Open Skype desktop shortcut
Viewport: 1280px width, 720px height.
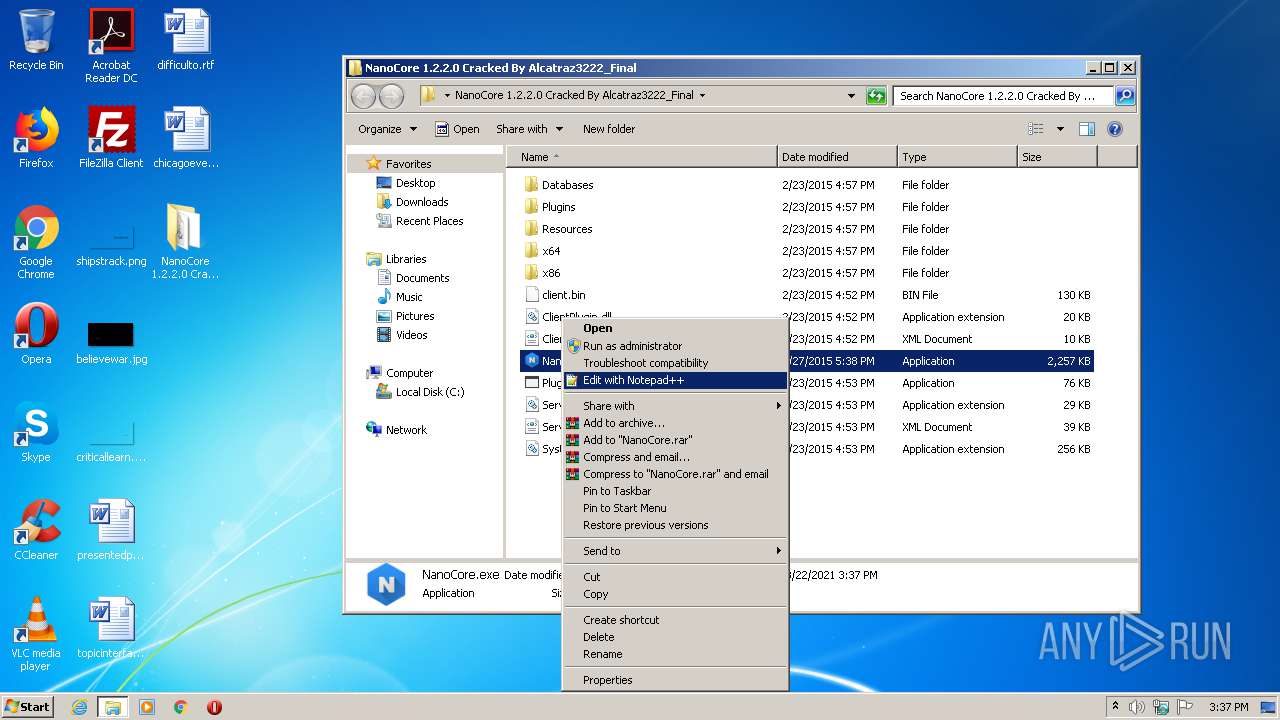point(36,432)
